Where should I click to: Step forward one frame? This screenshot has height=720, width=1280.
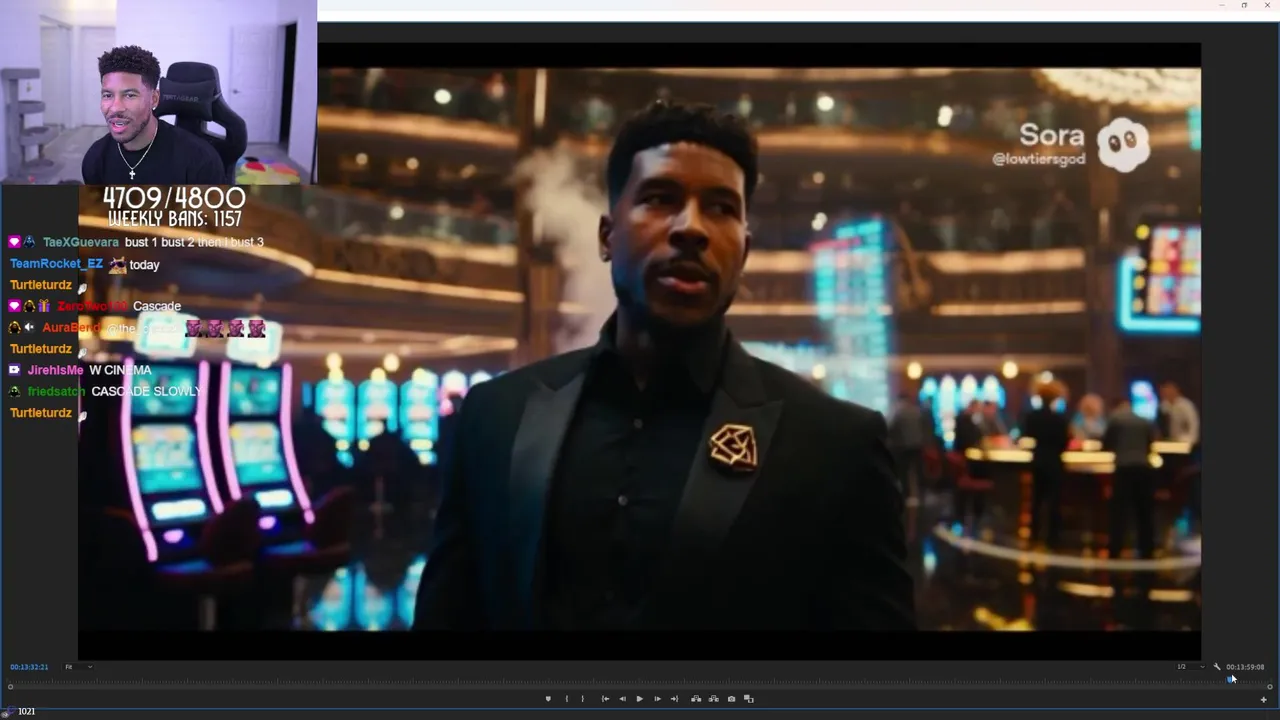pos(657,699)
